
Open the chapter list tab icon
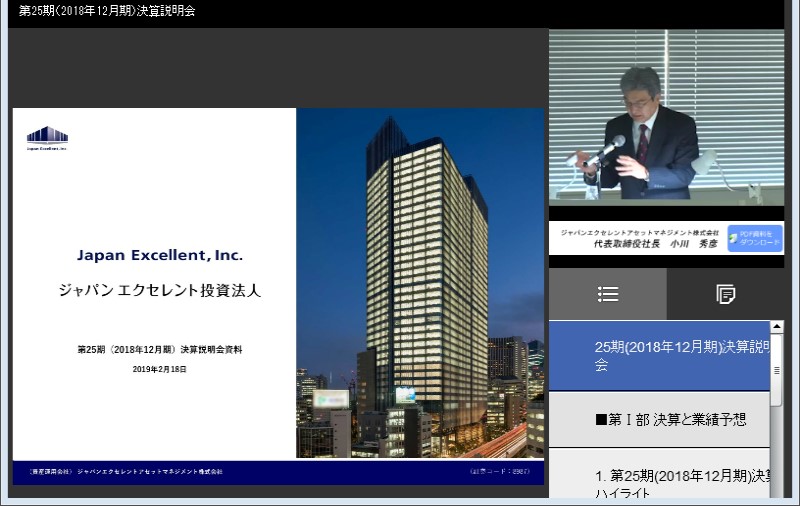pos(608,294)
